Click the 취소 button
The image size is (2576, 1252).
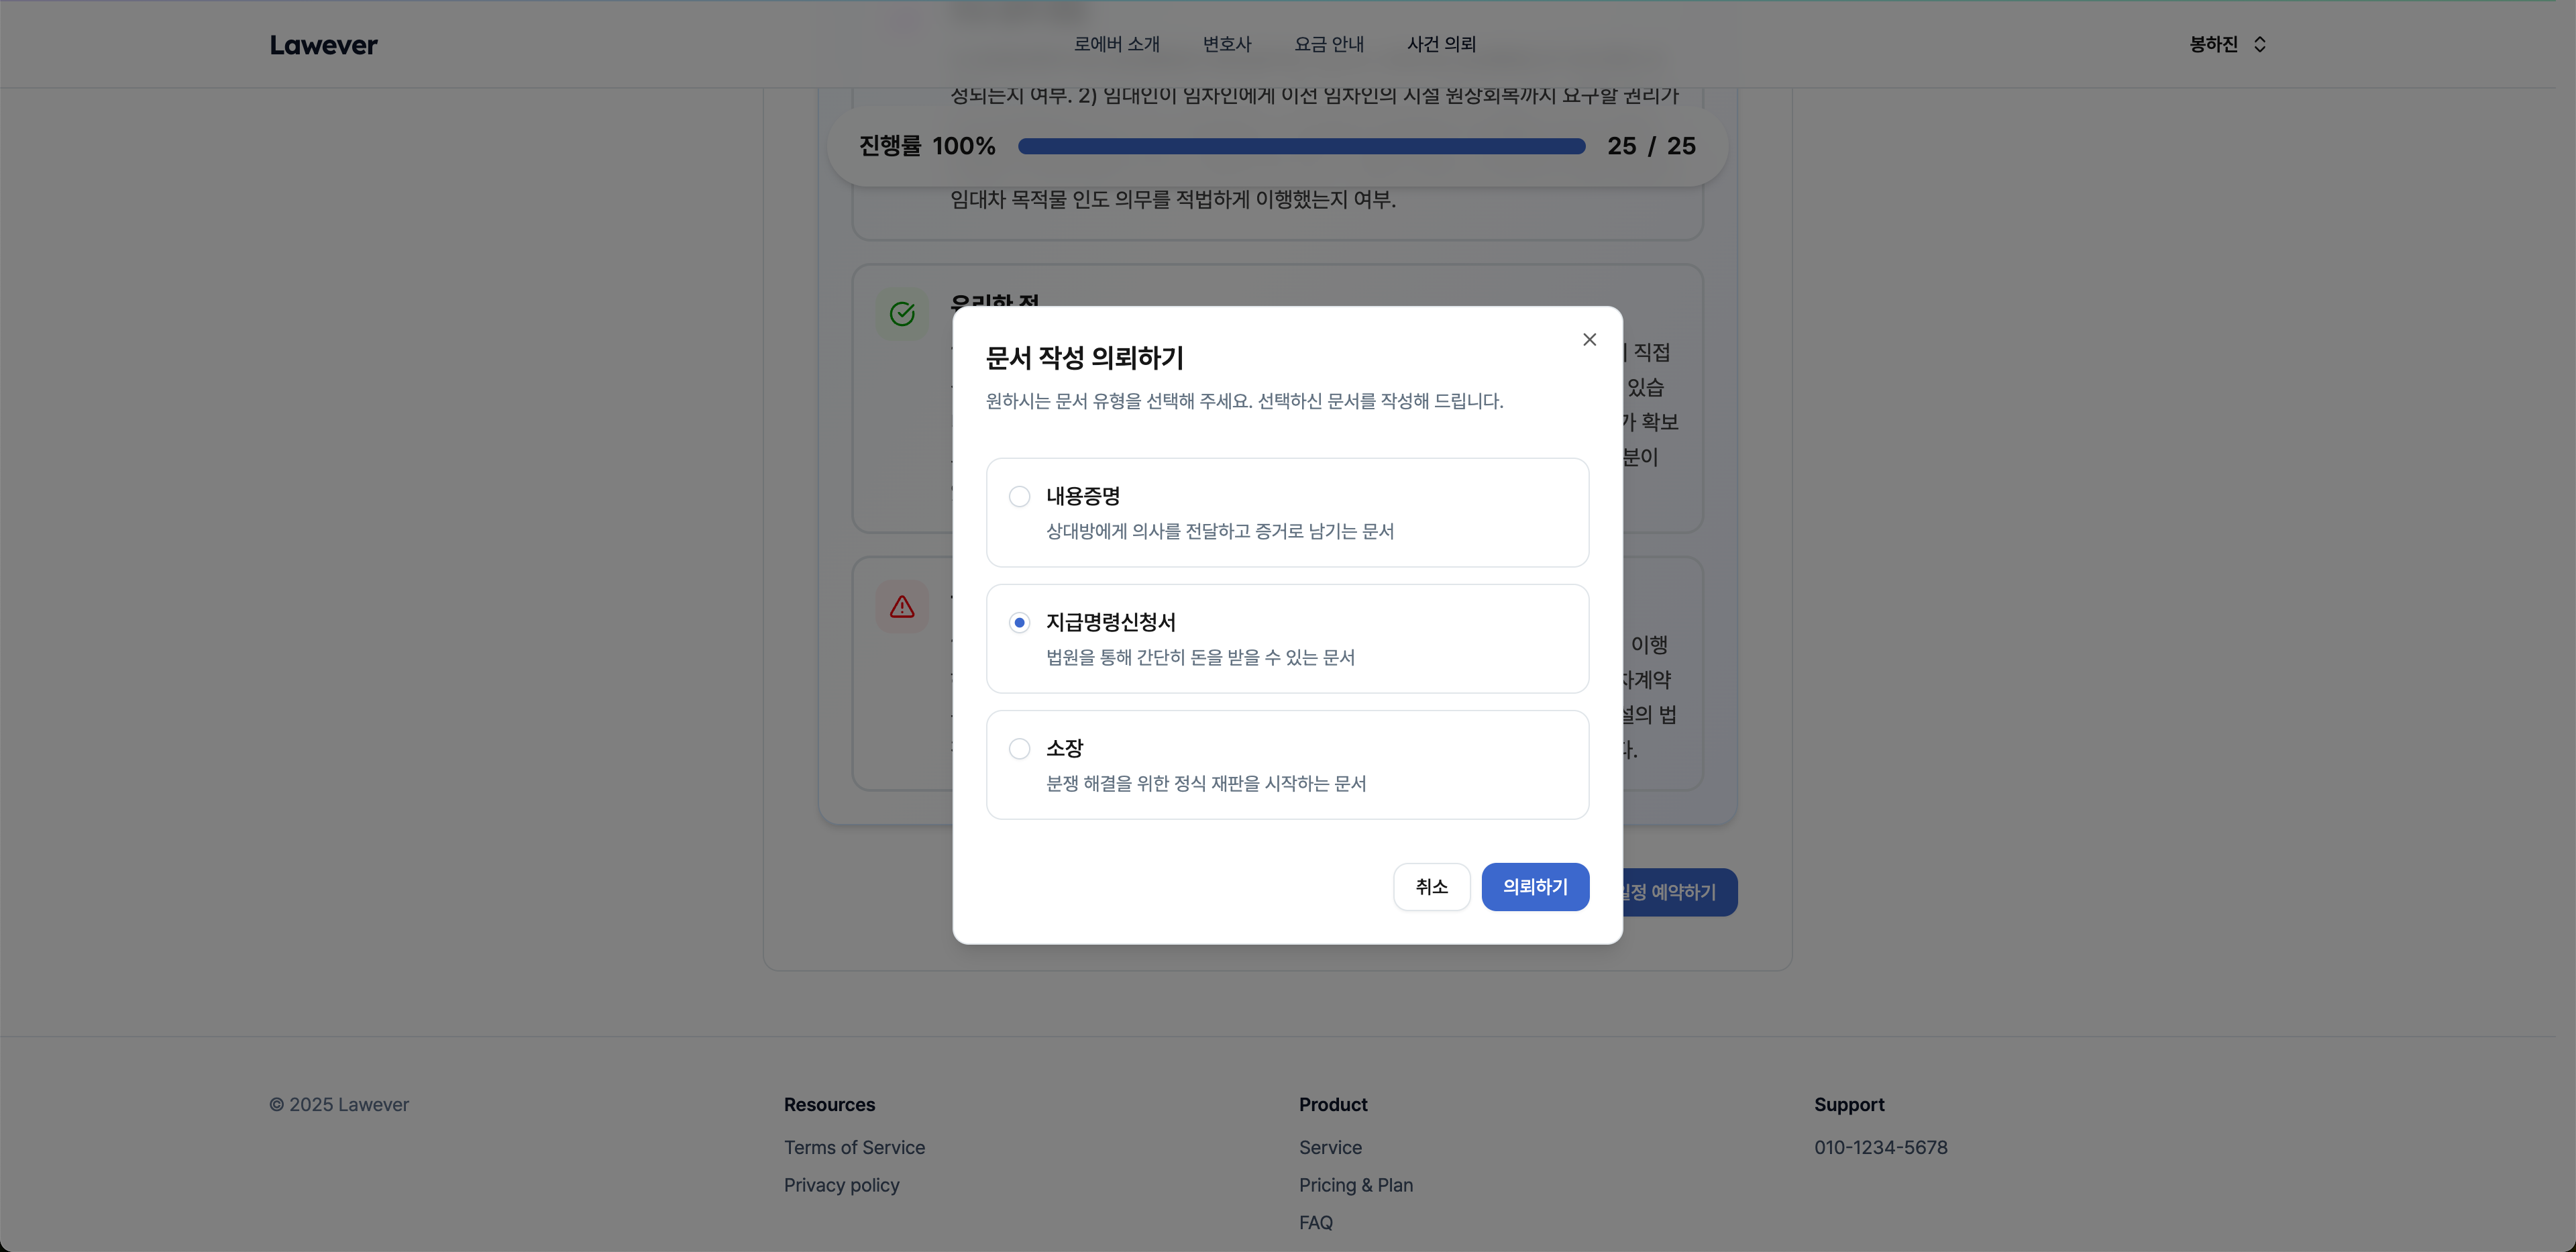tap(1431, 887)
